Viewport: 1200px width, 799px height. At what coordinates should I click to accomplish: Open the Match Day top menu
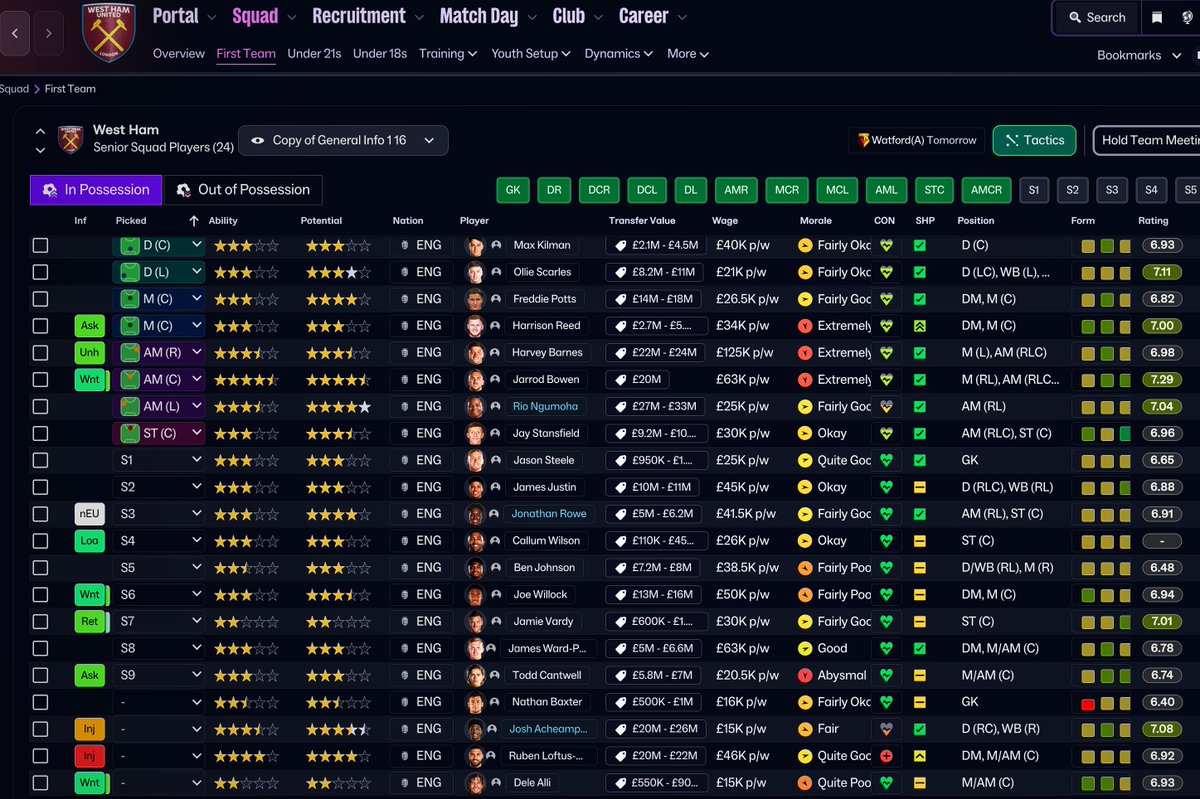click(489, 16)
